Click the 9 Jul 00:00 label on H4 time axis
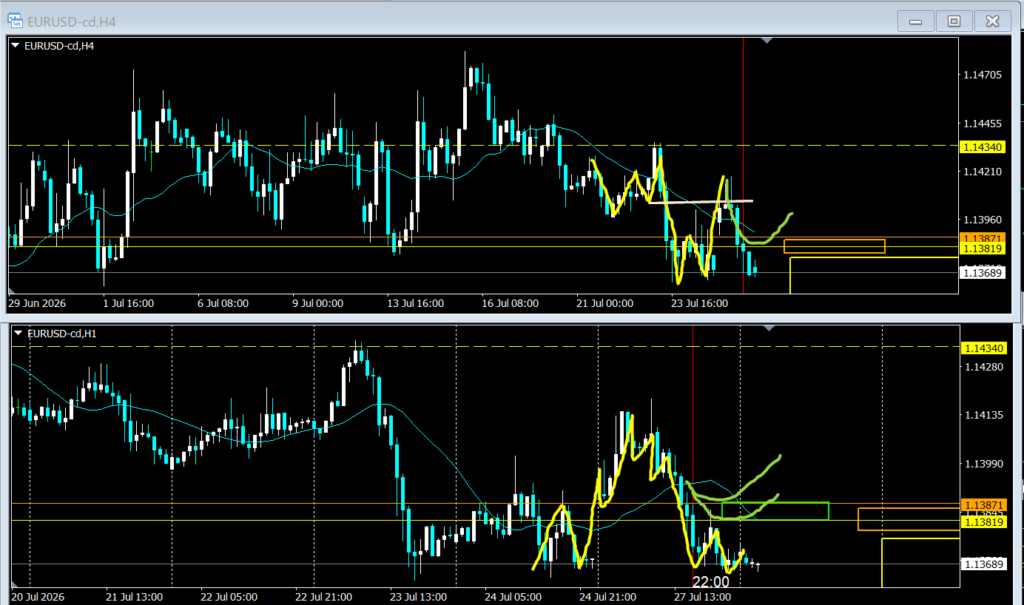Screen dimensions: 1024x605 (317, 303)
